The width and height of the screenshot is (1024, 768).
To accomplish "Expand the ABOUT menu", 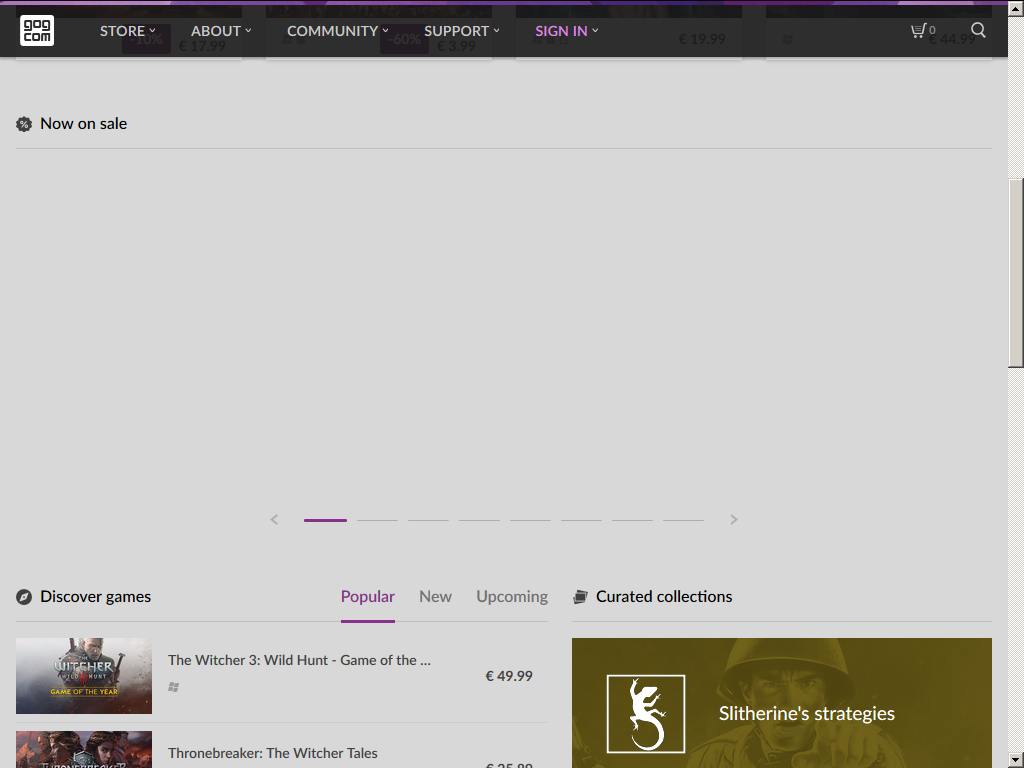I will point(221,31).
